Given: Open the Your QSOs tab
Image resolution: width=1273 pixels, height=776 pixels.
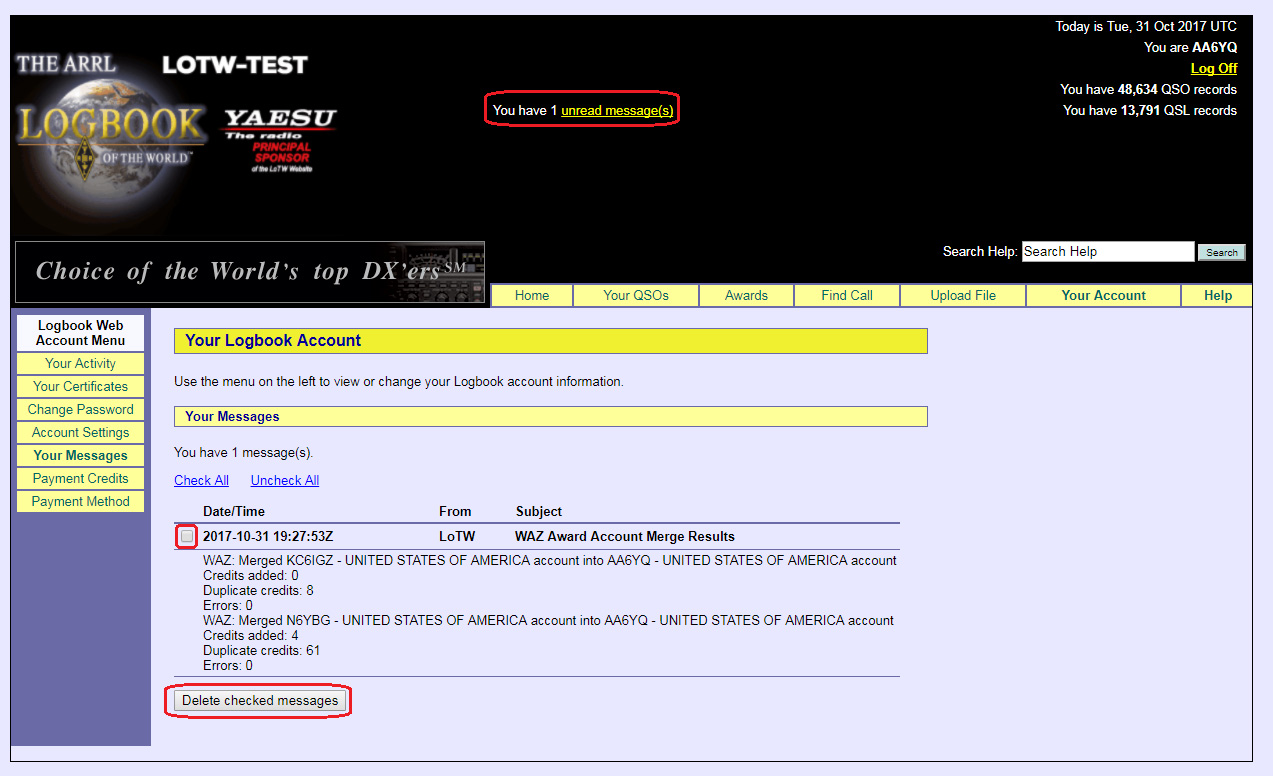Looking at the screenshot, I should [636, 295].
